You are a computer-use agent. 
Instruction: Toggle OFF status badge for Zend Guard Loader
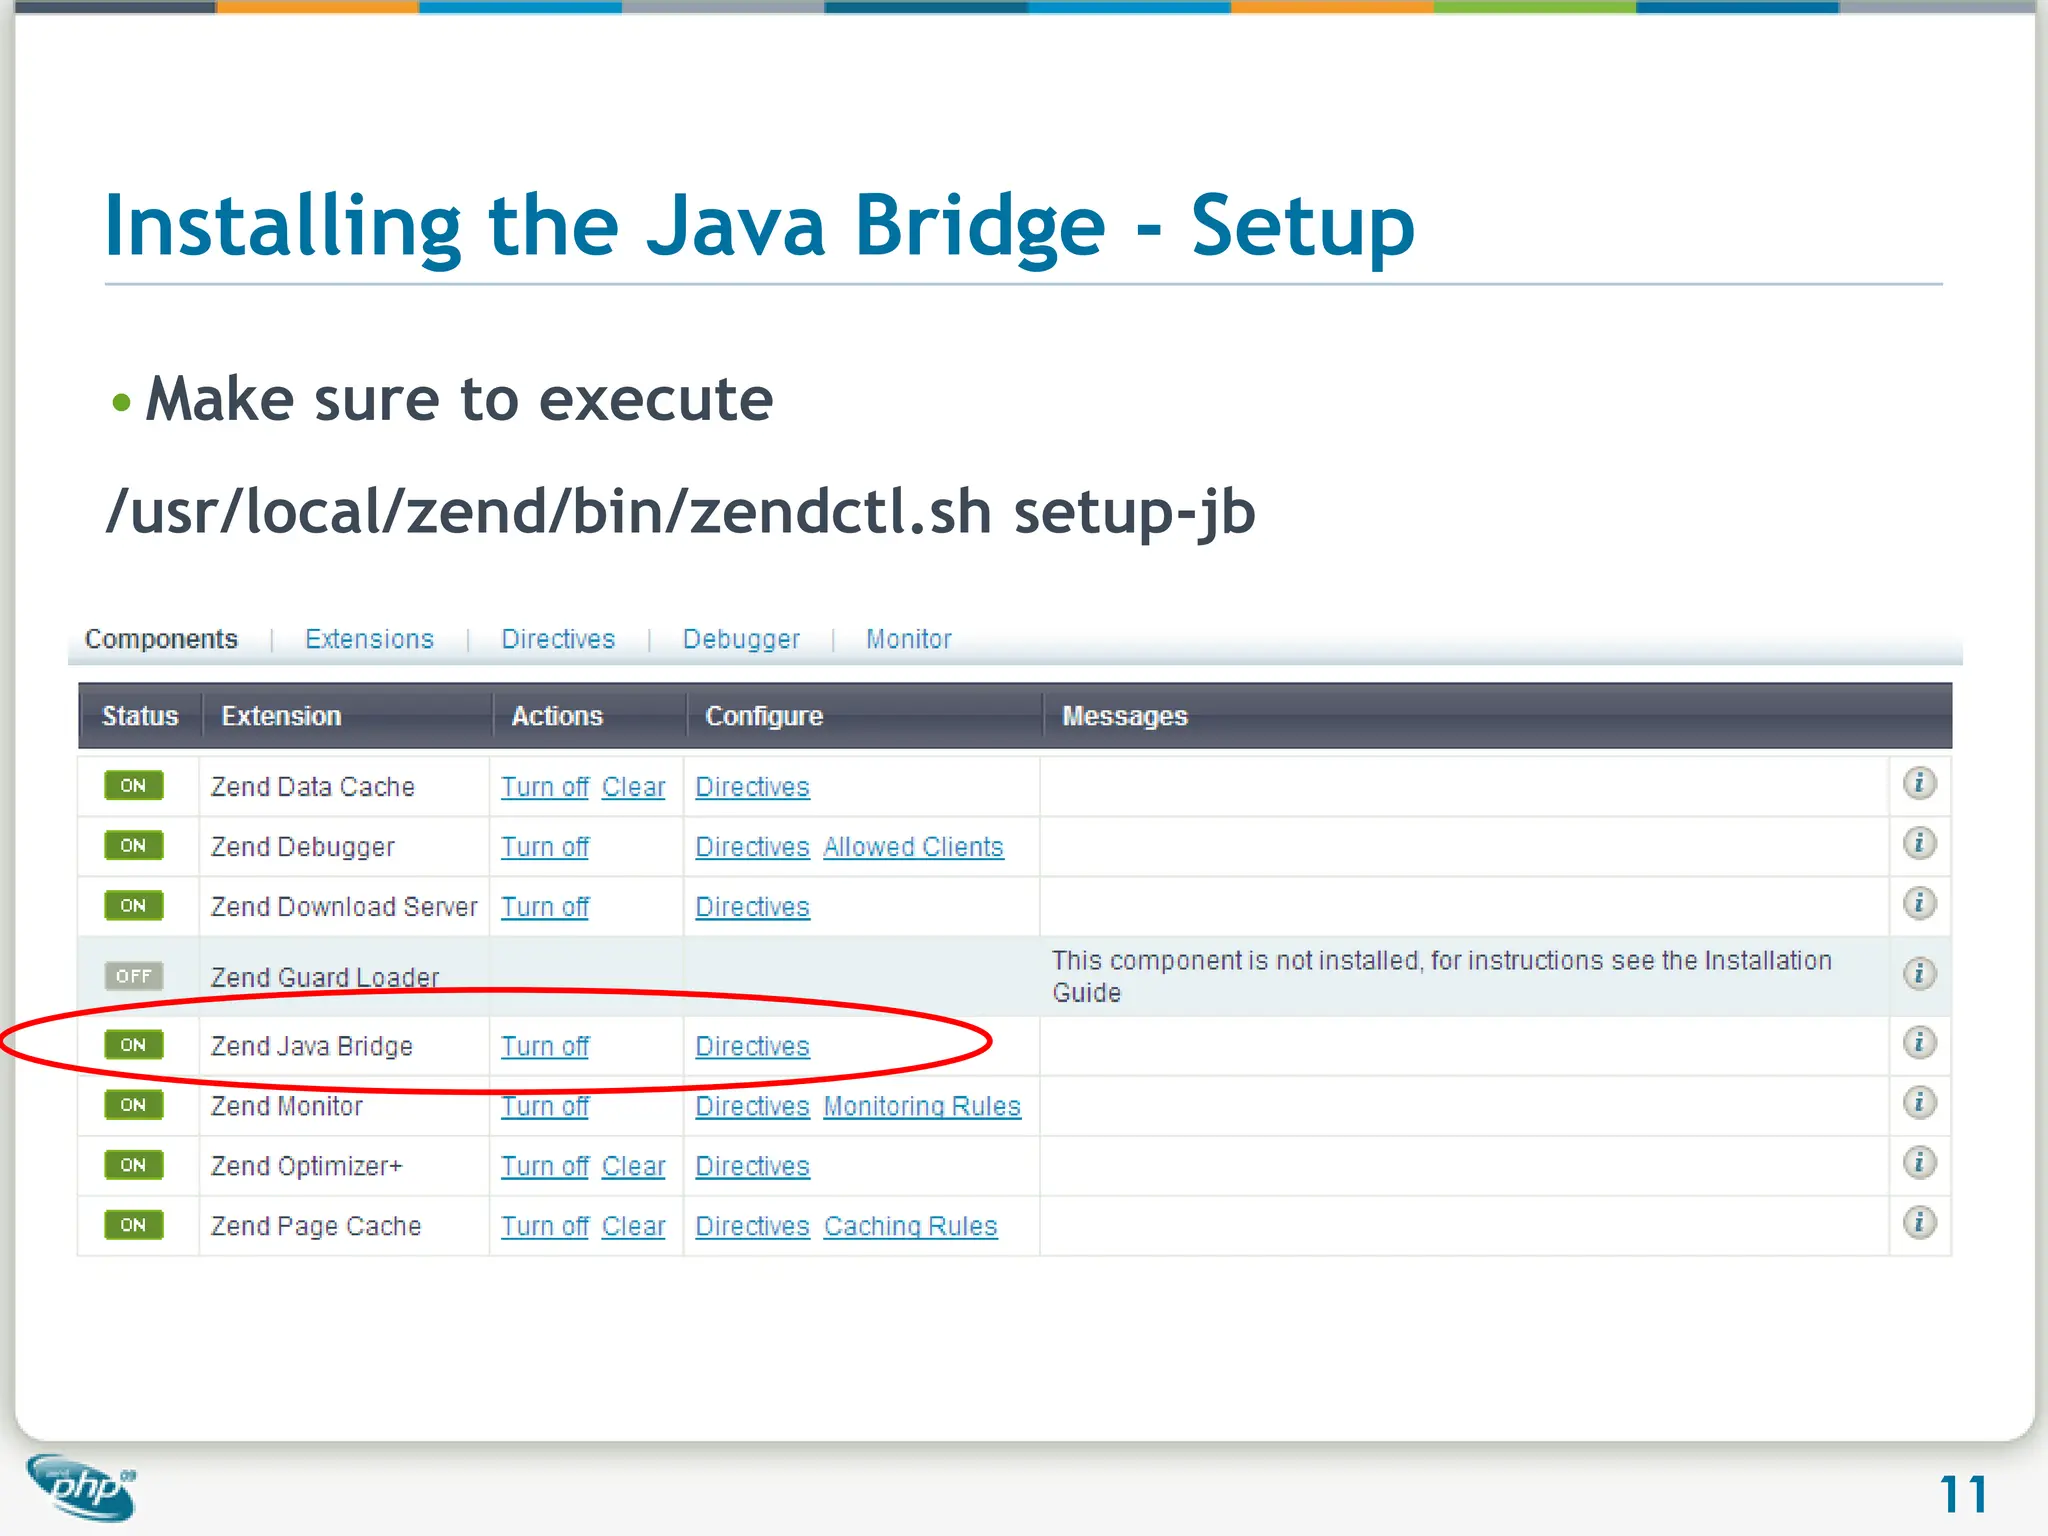tap(133, 976)
